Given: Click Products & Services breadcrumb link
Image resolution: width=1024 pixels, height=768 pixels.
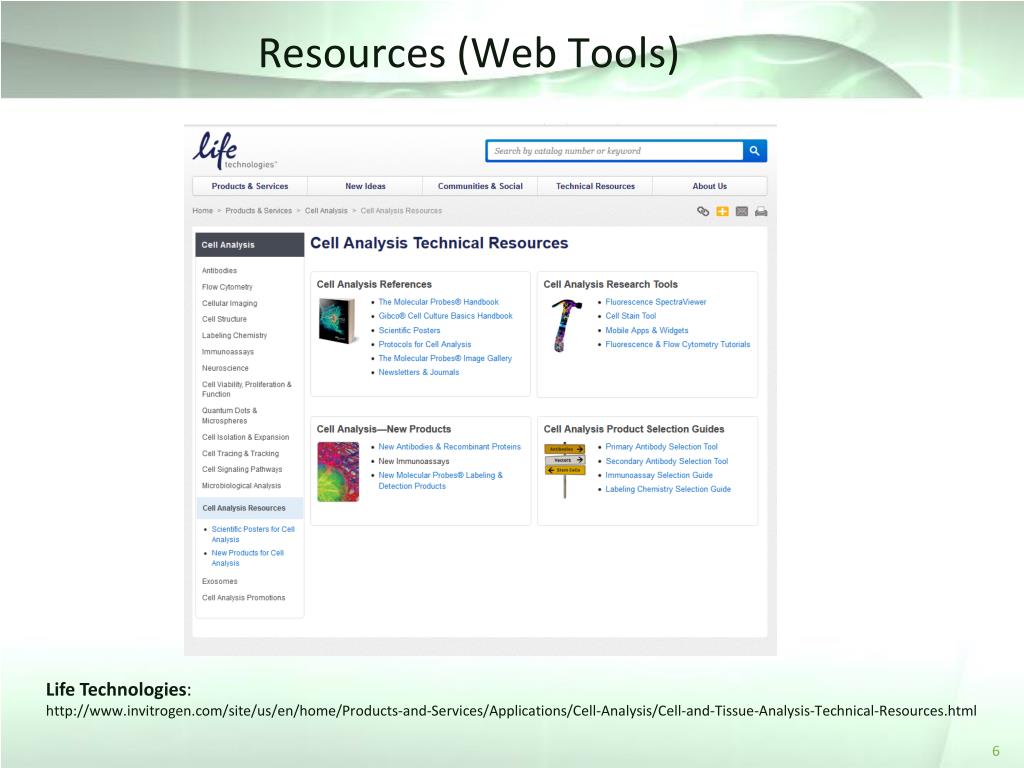Looking at the screenshot, I should pyautogui.click(x=259, y=211).
